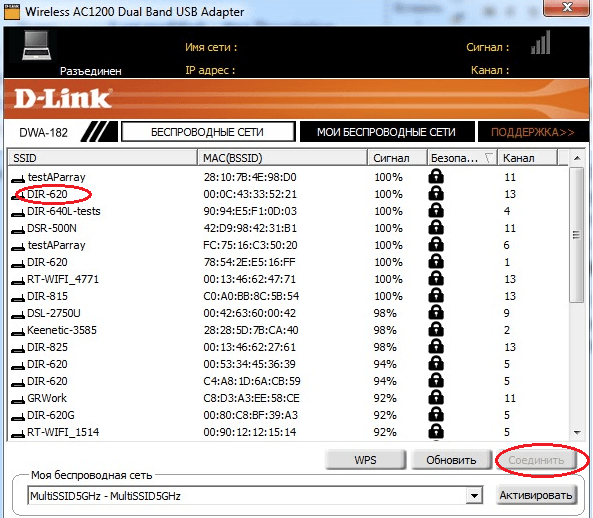Select DIR-620 with MAC 00:0C:43:33:52:21
The width and height of the screenshot is (593, 518).
(287, 194)
